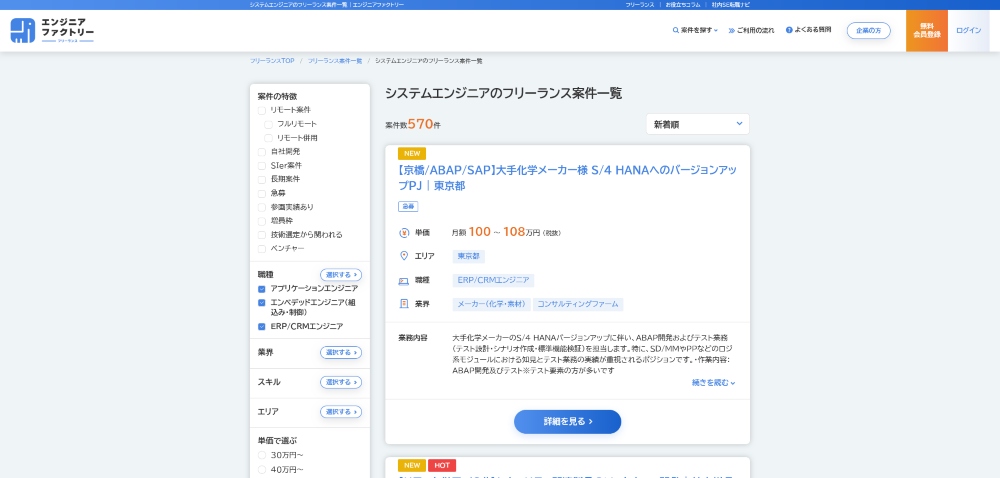Click the yellow NEW badge on the SAP listing
Screen dimensions: 1000x478
(x=412, y=154)
